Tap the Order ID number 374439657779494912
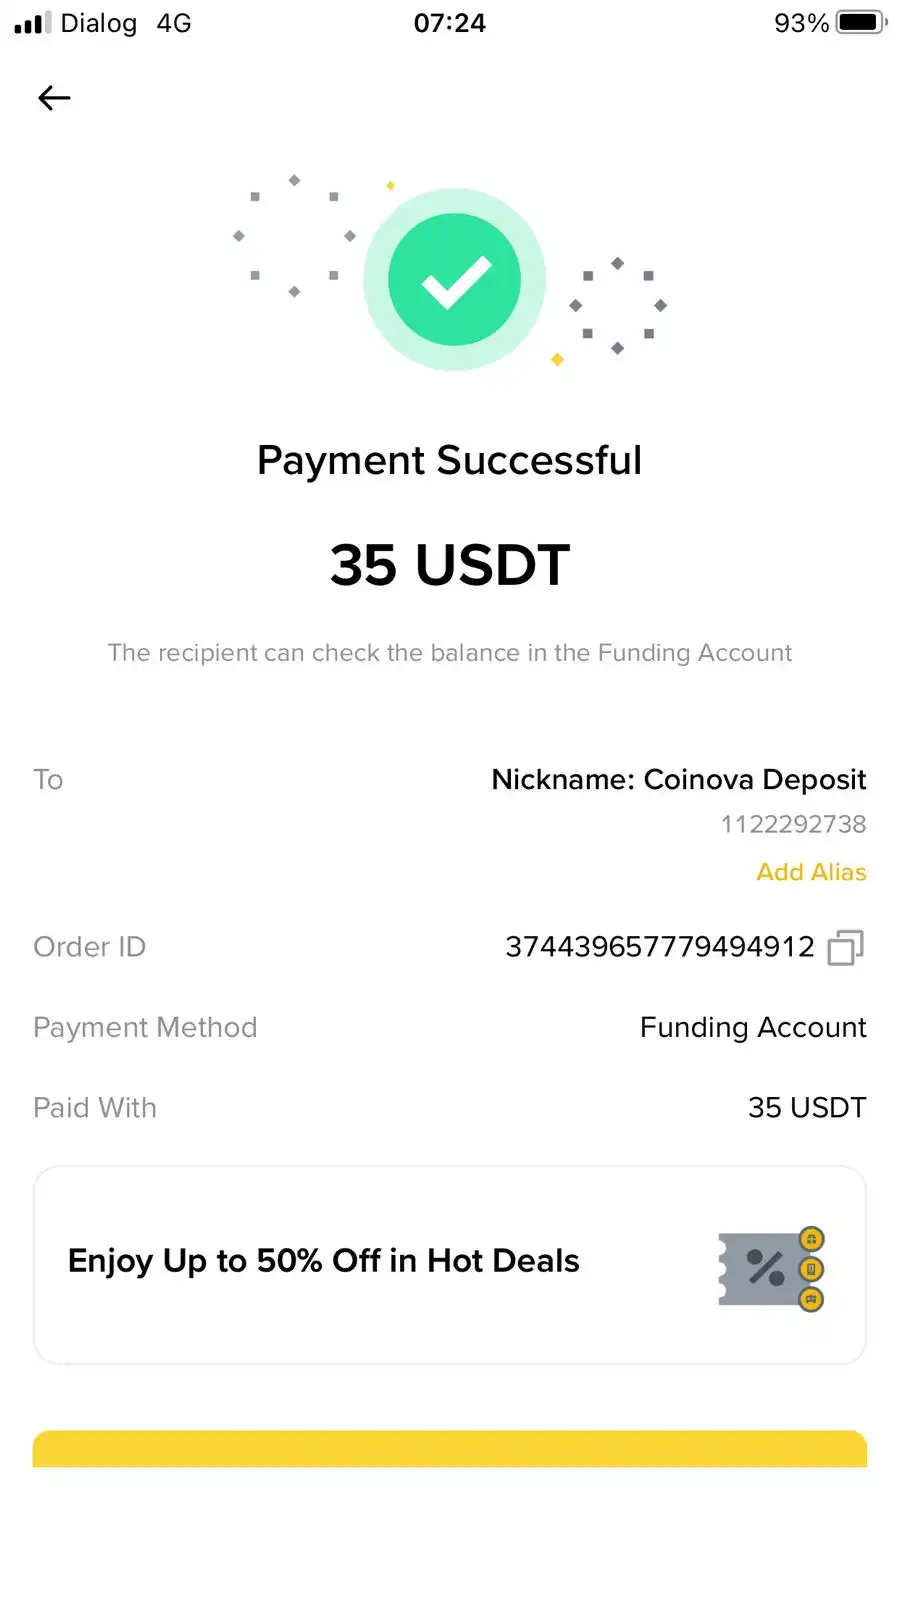Image resolution: width=900 pixels, height=1600 pixels. pyautogui.click(x=660, y=947)
